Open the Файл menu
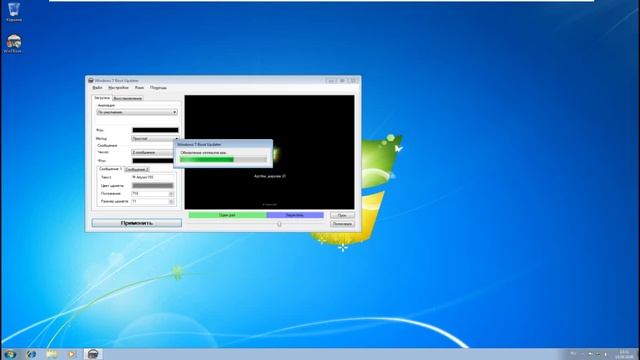The height and width of the screenshot is (360, 640). (98, 88)
